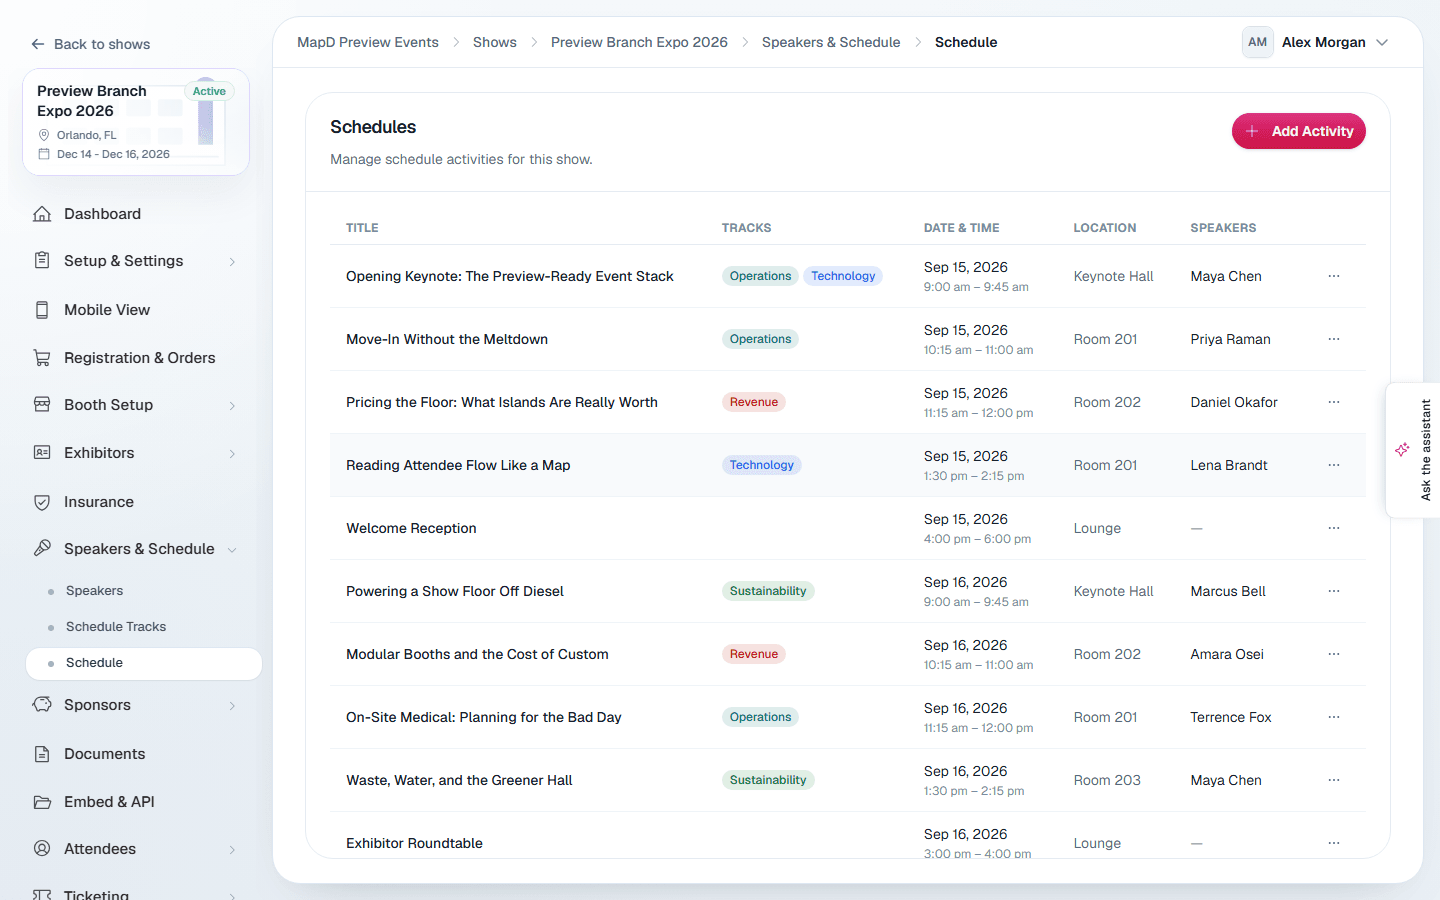Open row menu for Modular Booths activity
Viewport: 1440px width, 900px height.
[1334, 654]
